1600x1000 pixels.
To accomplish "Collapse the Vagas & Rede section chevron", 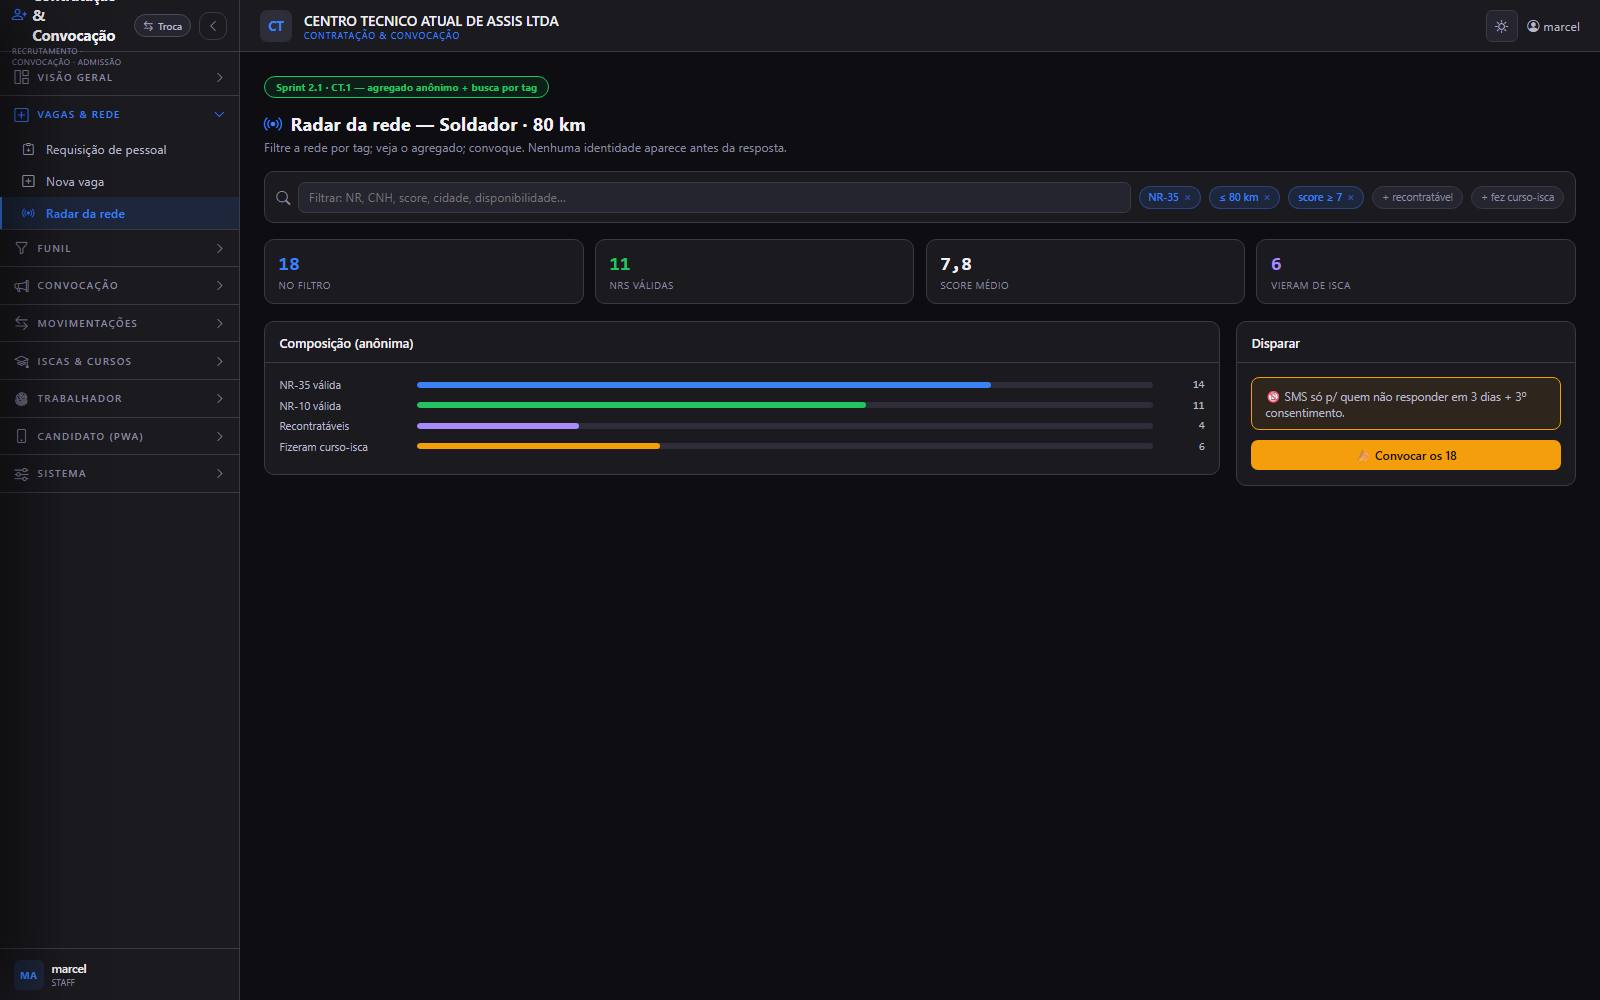I will coord(220,115).
